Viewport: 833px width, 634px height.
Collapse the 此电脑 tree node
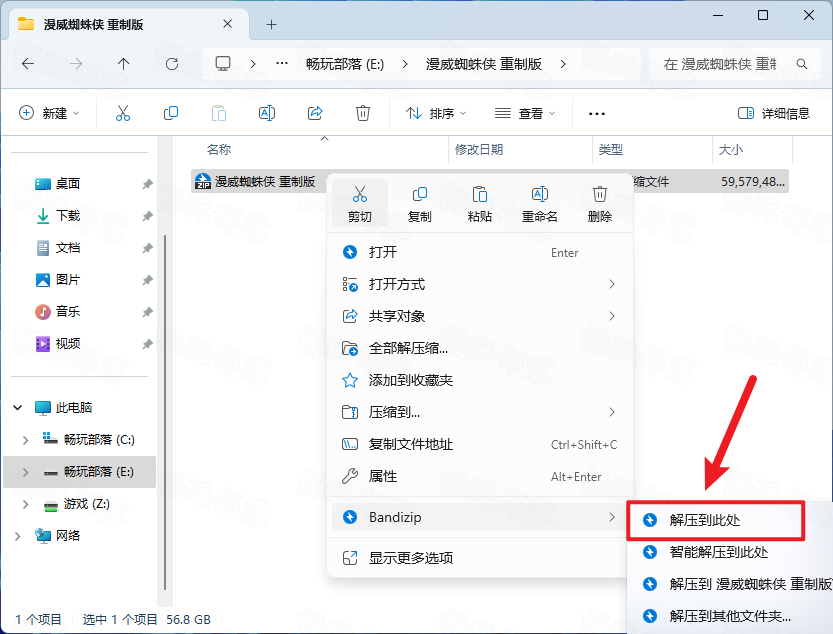tap(18, 408)
